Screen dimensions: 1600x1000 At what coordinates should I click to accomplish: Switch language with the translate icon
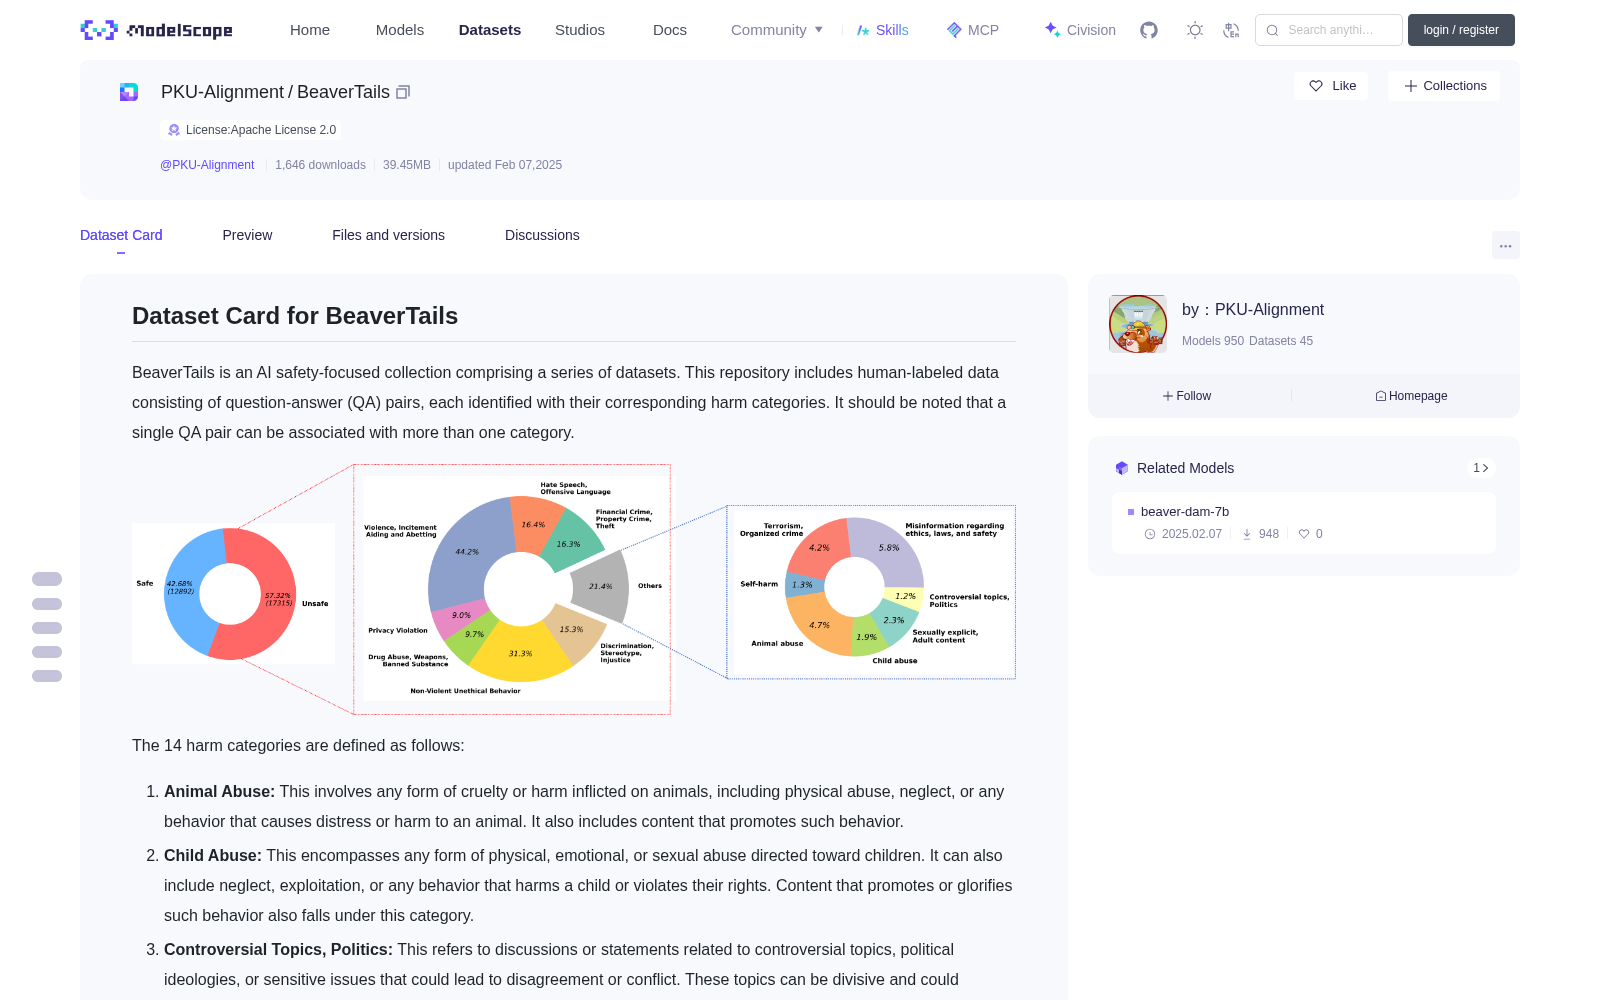click(1231, 30)
